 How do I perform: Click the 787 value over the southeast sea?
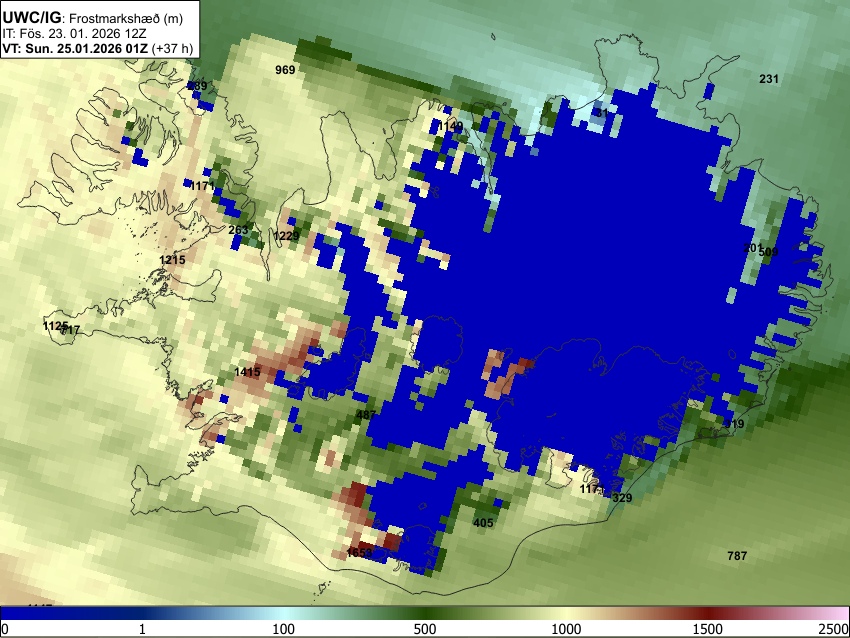click(x=737, y=556)
